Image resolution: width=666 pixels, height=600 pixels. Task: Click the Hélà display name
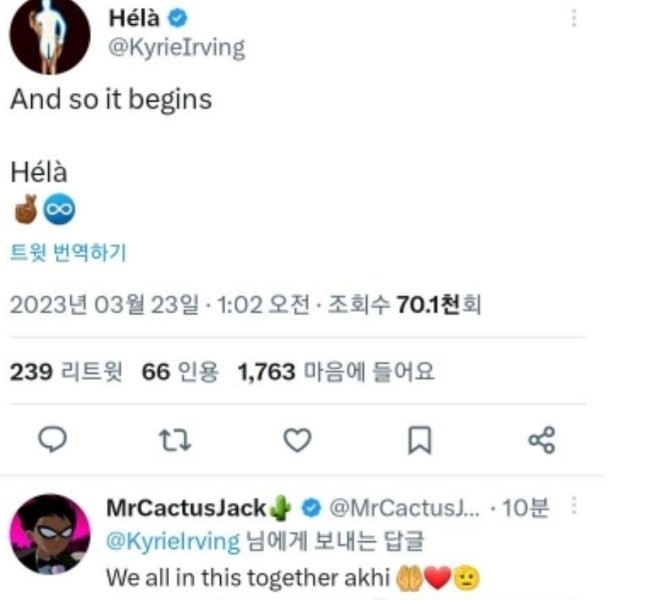(x=132, y=18)
